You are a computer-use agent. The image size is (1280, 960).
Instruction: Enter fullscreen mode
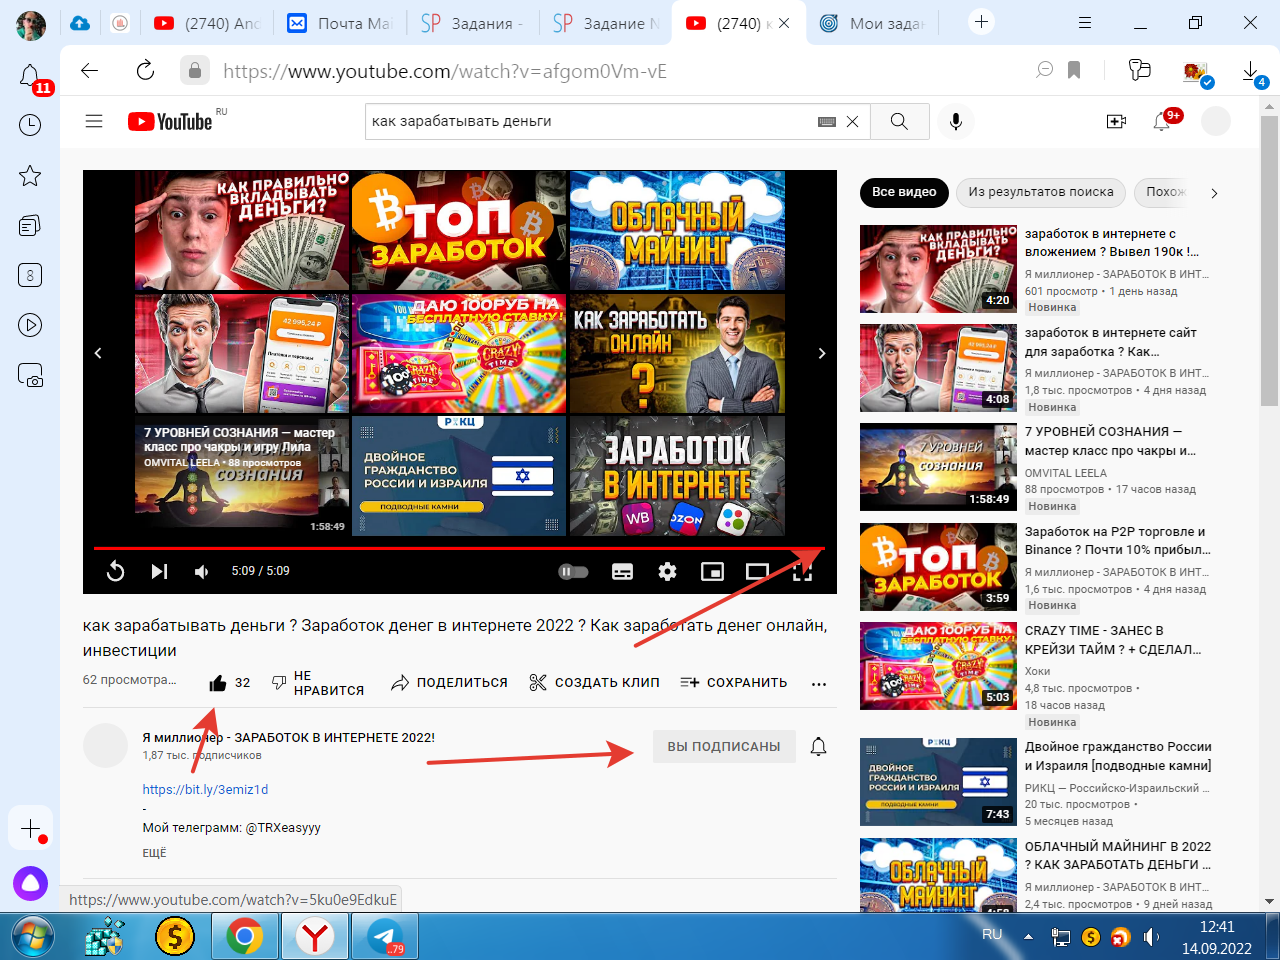click(x=802, y=571)
